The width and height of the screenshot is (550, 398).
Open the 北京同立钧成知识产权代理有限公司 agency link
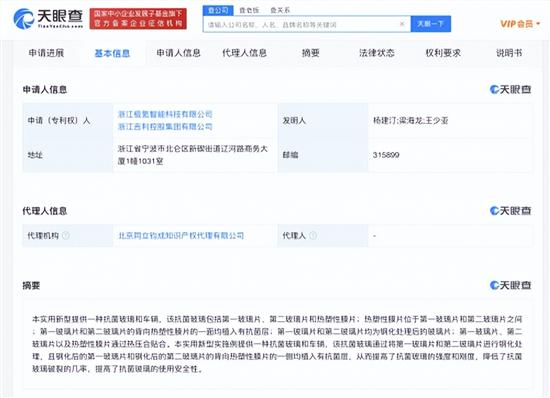181,236
